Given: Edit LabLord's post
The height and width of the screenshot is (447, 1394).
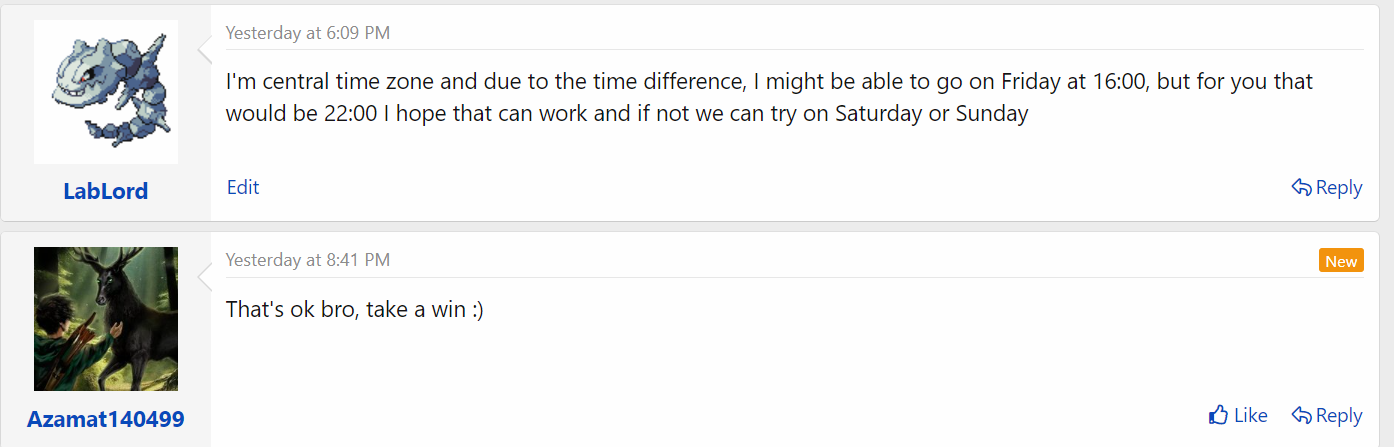Looking at the screenshot, I should coord(243,187).
